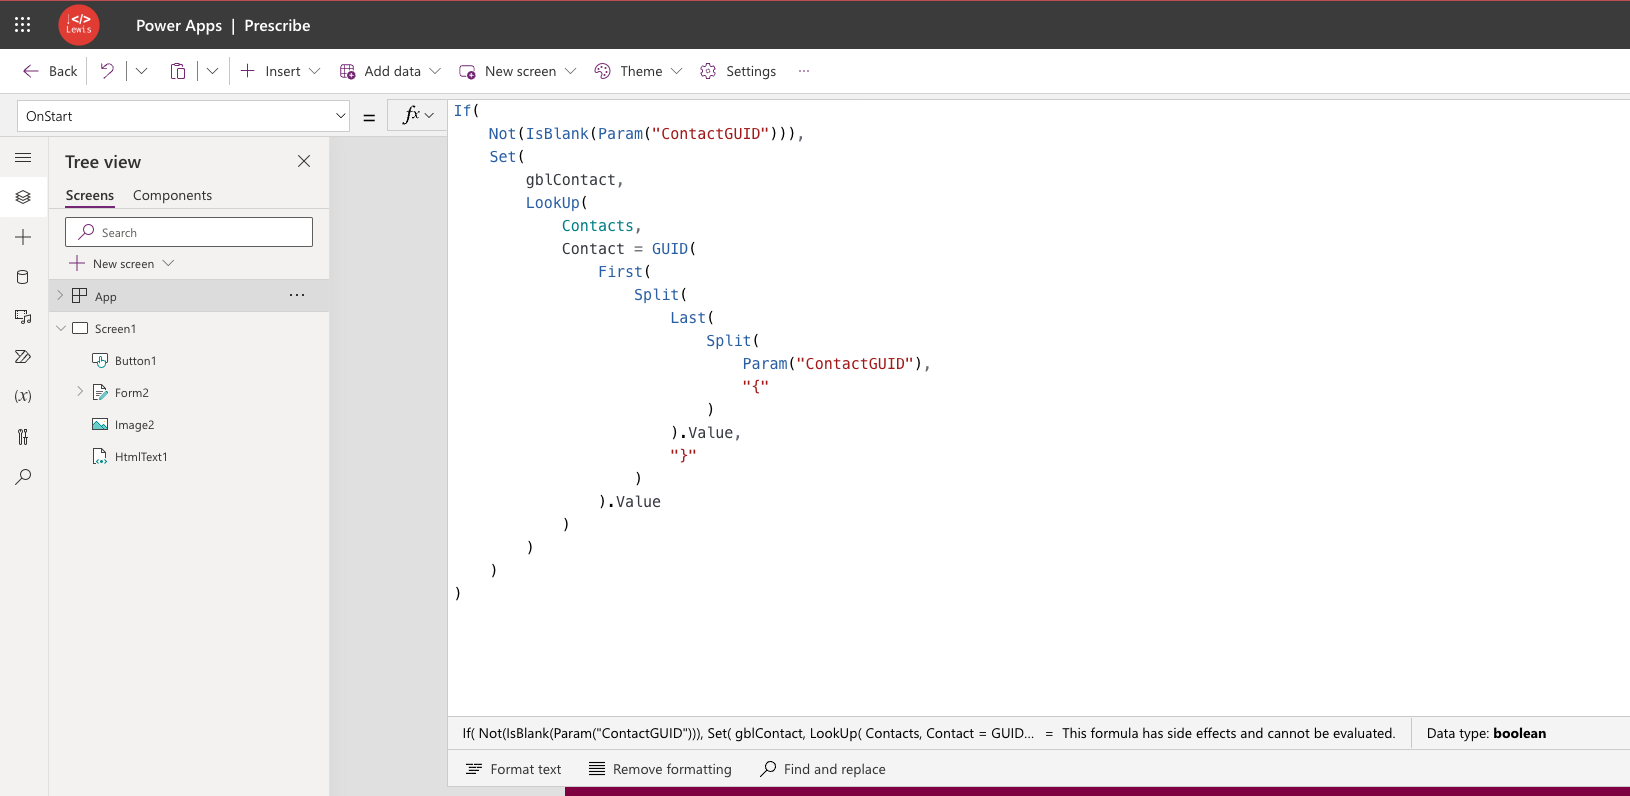1630x796 pixels.
Task: Toggle the hamburger menu to collapse sidebar
Action: click(x=23, y=158)
